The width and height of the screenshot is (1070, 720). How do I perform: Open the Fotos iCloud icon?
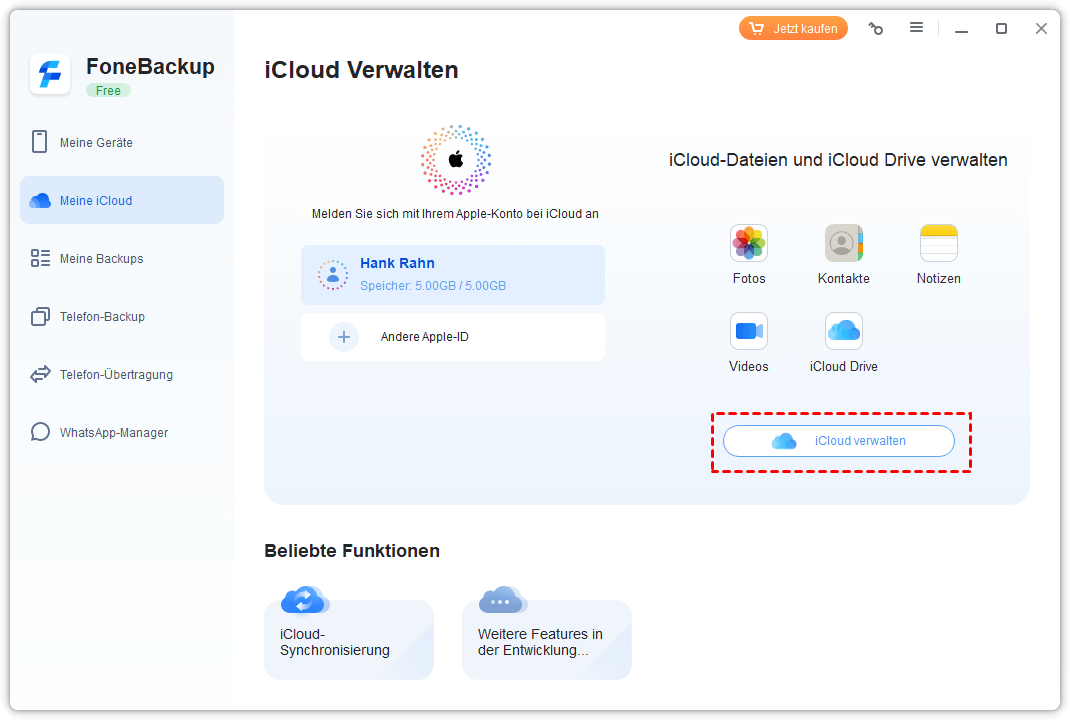(x=749, y=243)
